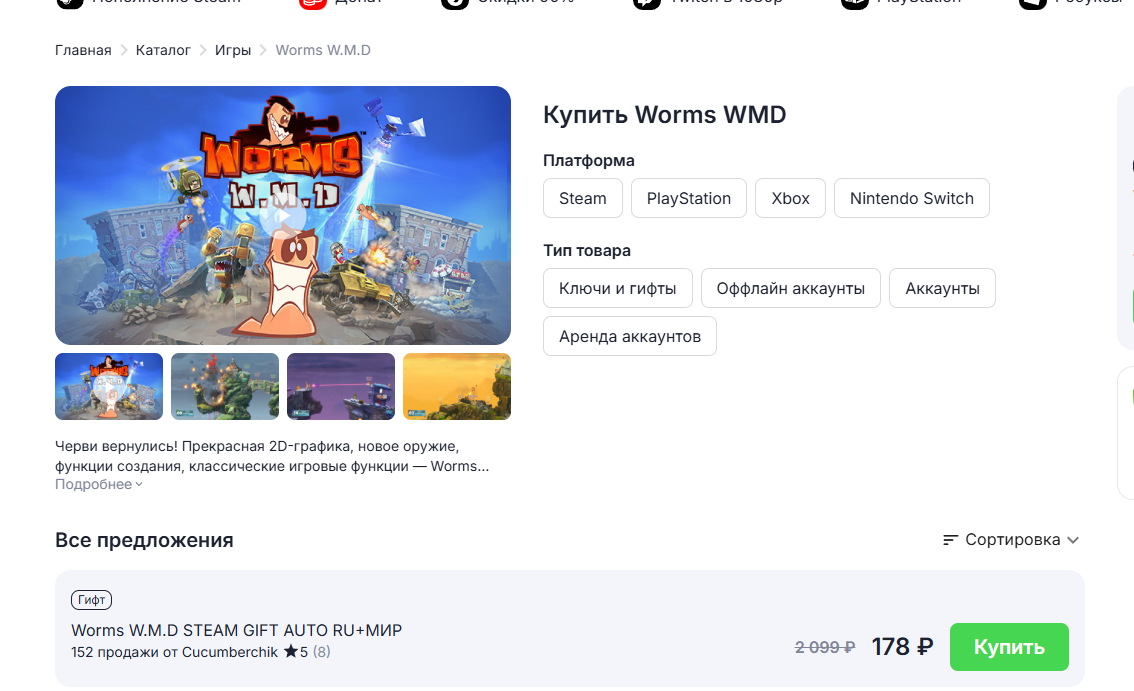Click the Все предложения heading

coord(144,540)
